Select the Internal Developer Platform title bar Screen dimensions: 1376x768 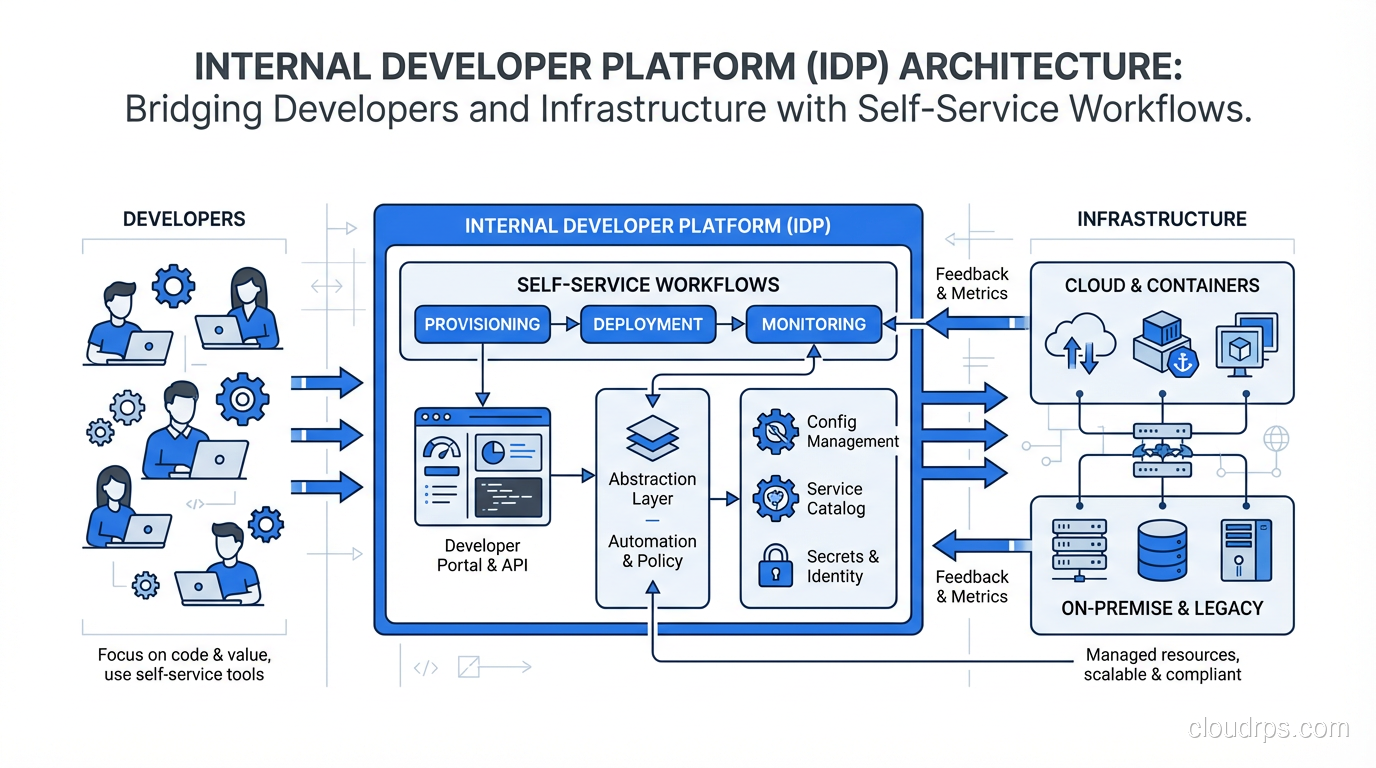coord(648,225)
